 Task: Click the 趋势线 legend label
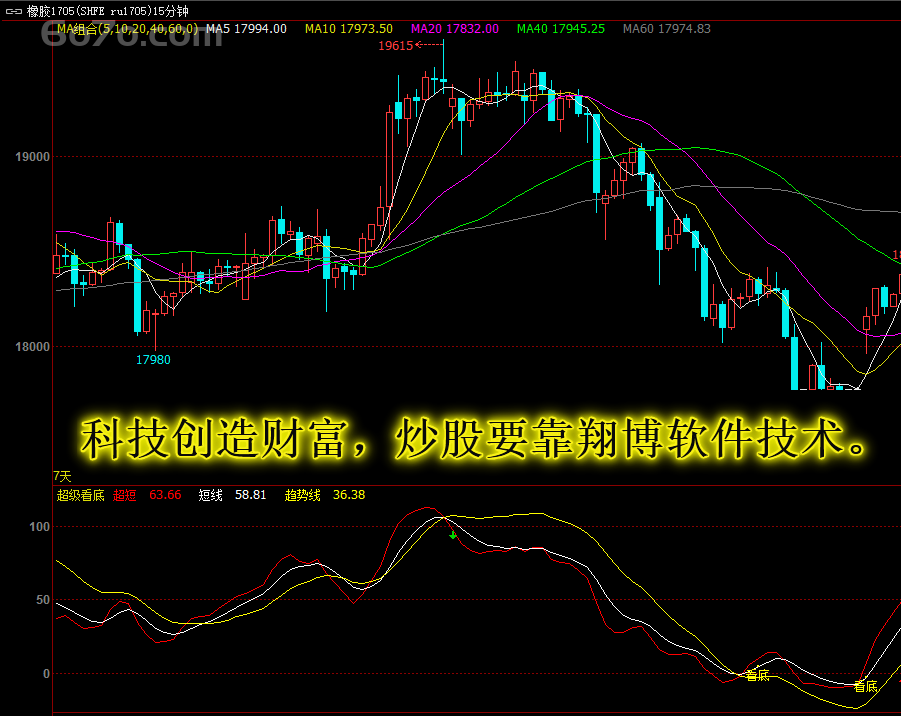click(302, 495)
